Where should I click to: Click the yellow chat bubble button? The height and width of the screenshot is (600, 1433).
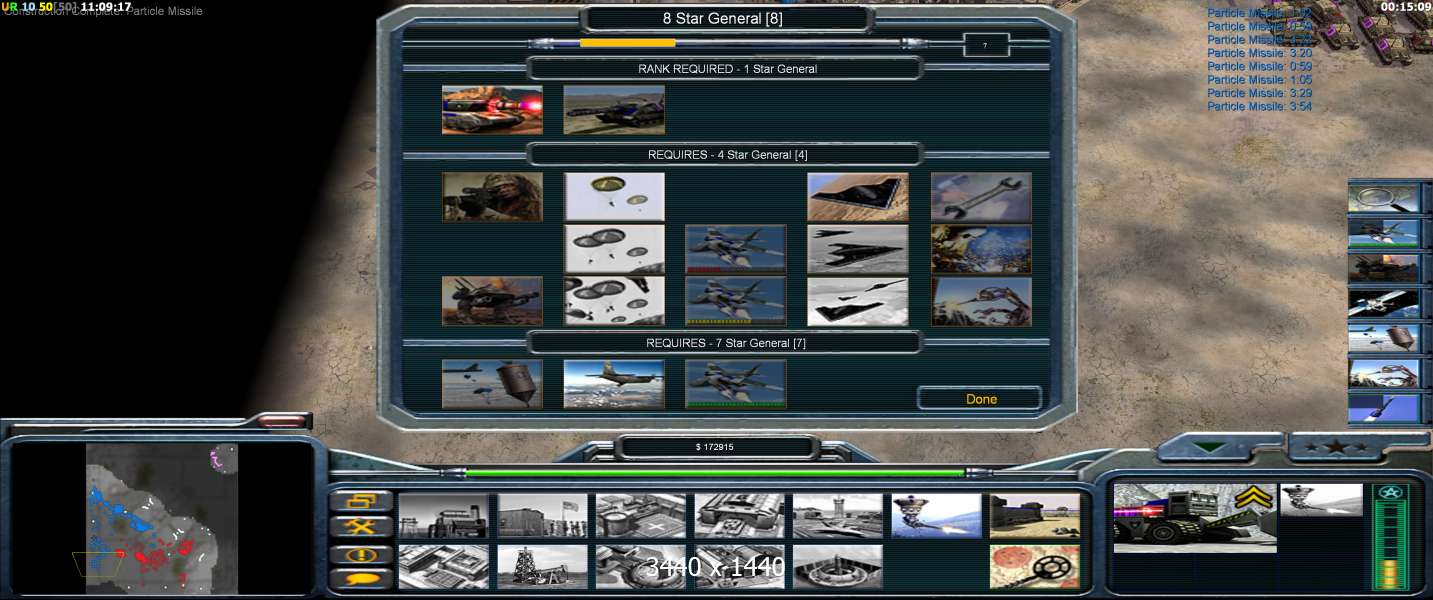pyautogui.click(x=360, y=578)
